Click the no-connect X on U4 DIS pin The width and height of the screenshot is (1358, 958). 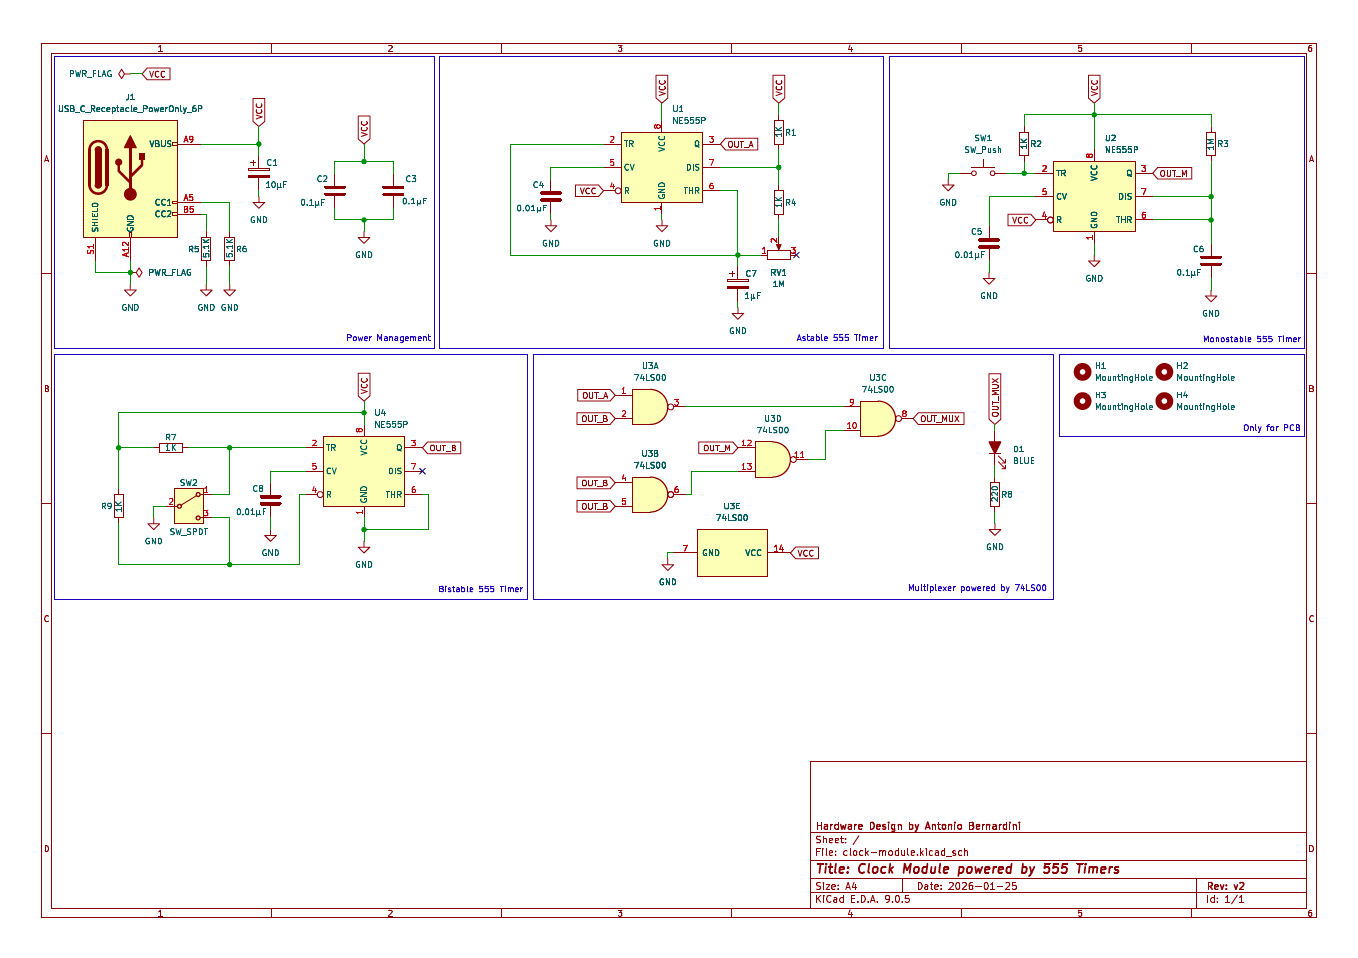423,471
